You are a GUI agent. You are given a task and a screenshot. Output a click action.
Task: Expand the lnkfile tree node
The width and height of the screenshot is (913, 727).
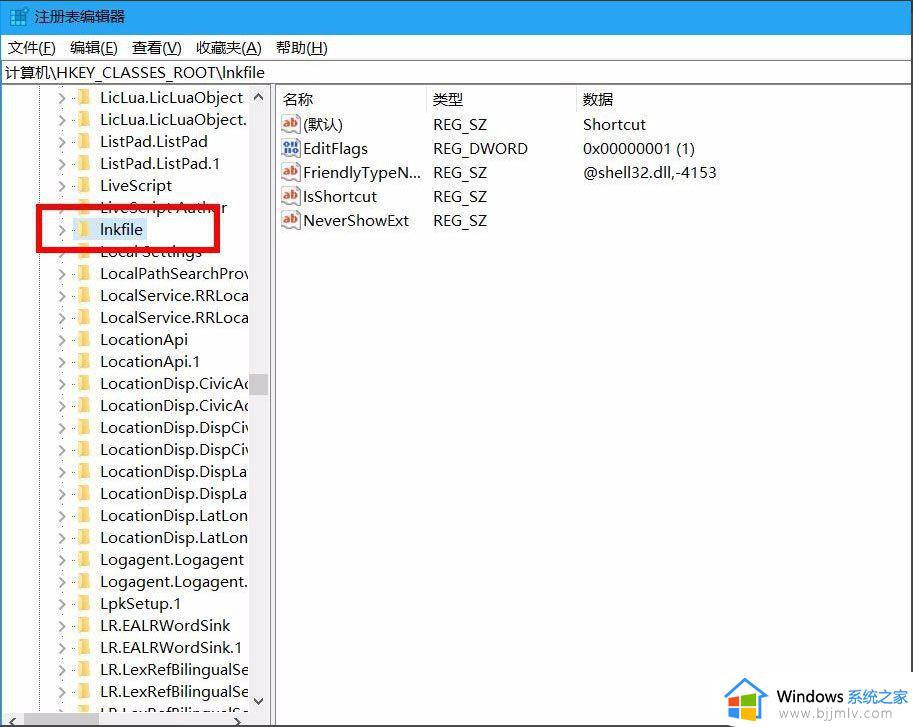(62, 230)
